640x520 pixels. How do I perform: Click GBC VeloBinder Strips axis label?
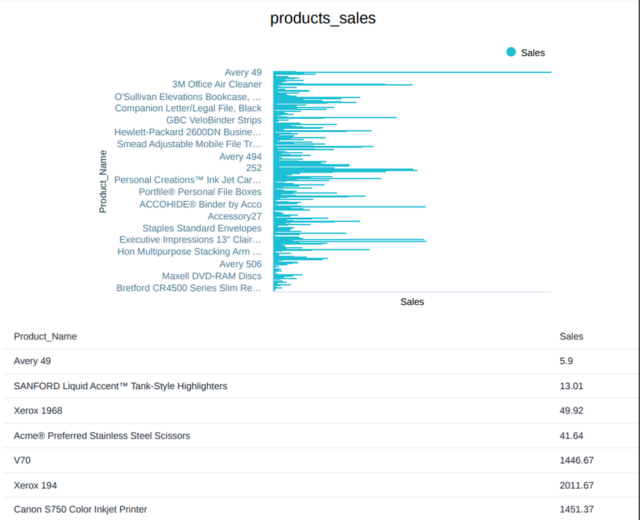point(214,120)
